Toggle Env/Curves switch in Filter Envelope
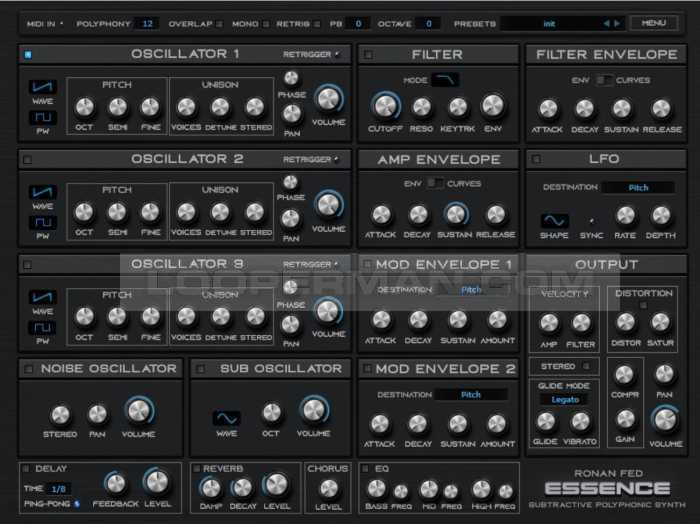Screen dimensions: 700x524 coord(605,80)
